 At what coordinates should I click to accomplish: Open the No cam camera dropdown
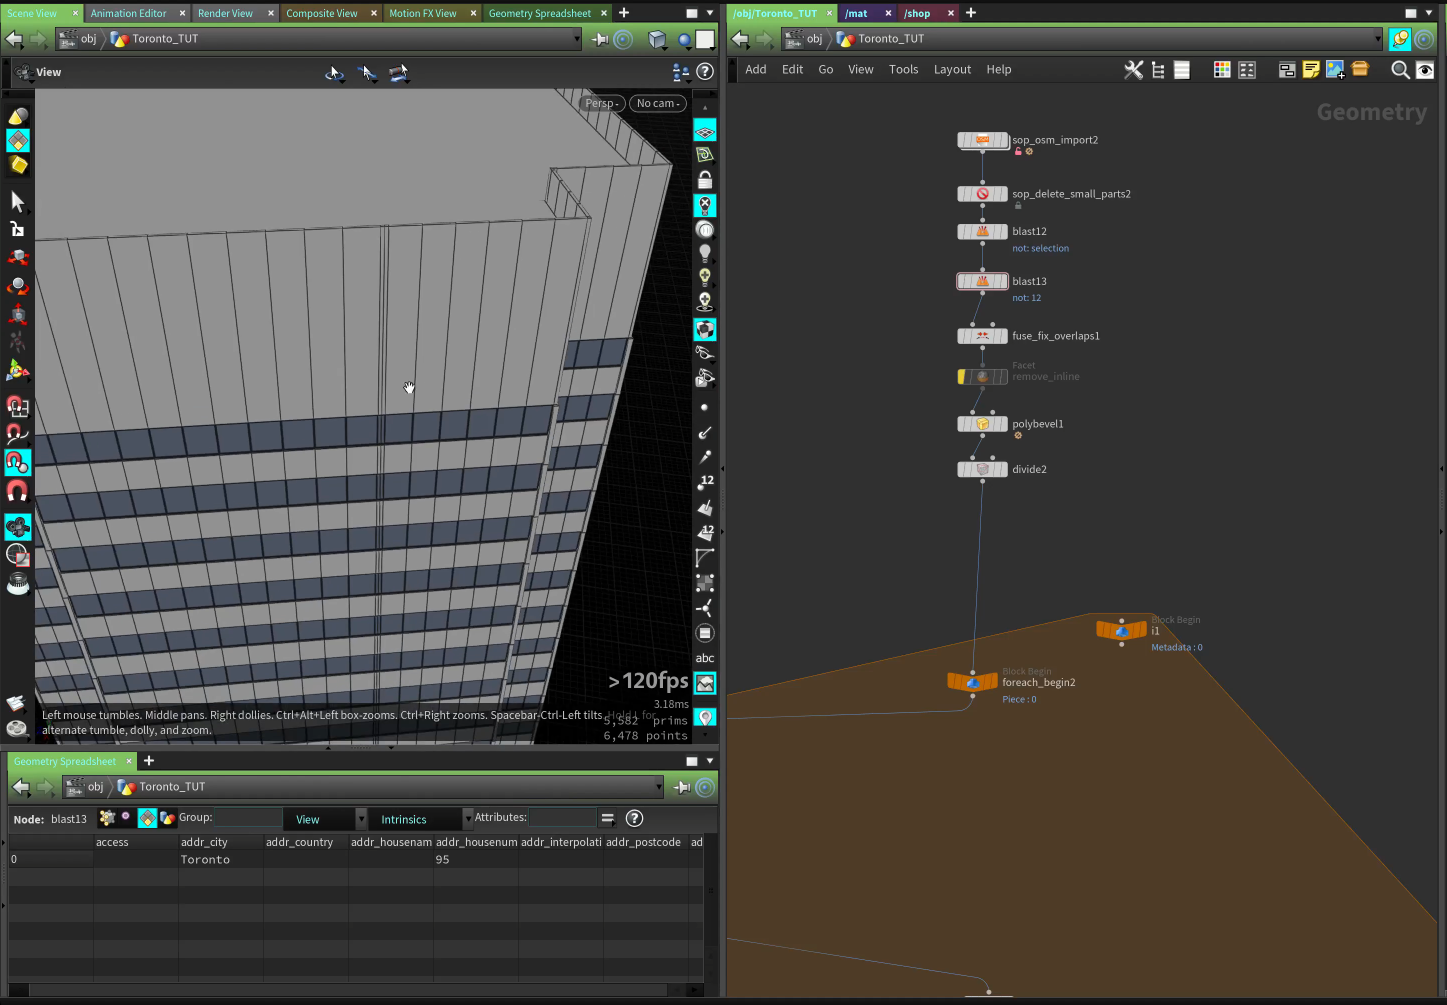658,103
